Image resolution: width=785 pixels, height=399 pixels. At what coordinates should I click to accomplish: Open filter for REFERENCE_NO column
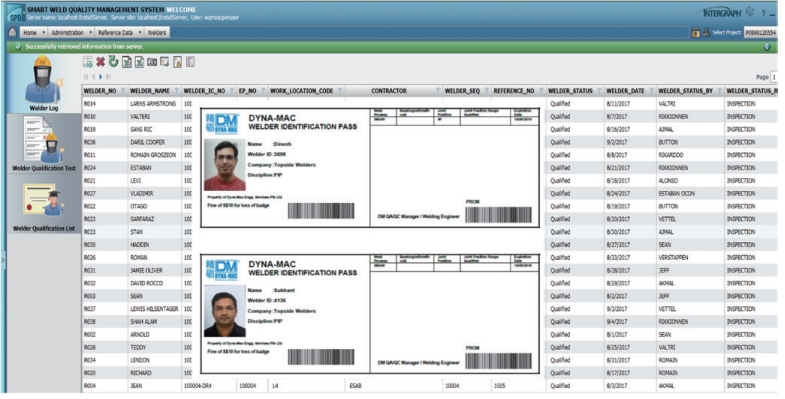point(541,91)
